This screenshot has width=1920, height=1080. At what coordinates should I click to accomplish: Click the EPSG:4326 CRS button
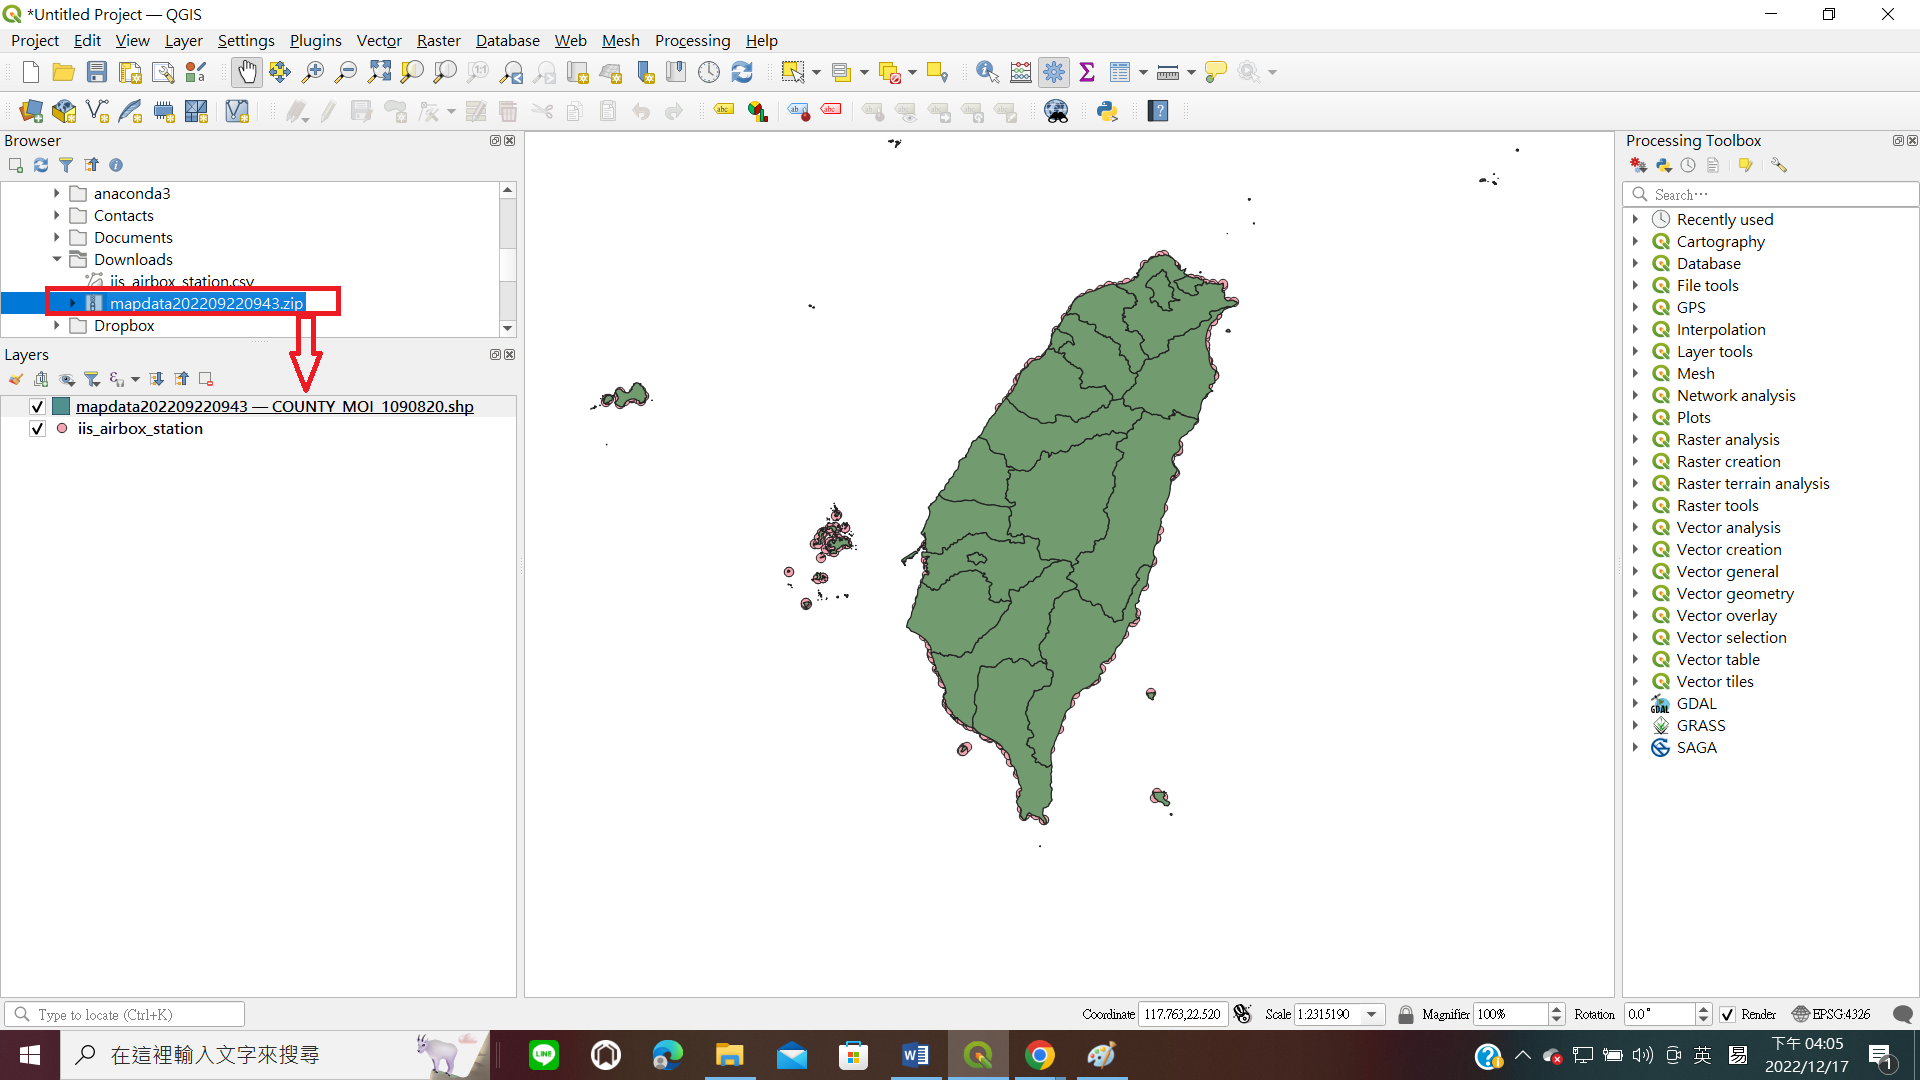point(1831,1014)
